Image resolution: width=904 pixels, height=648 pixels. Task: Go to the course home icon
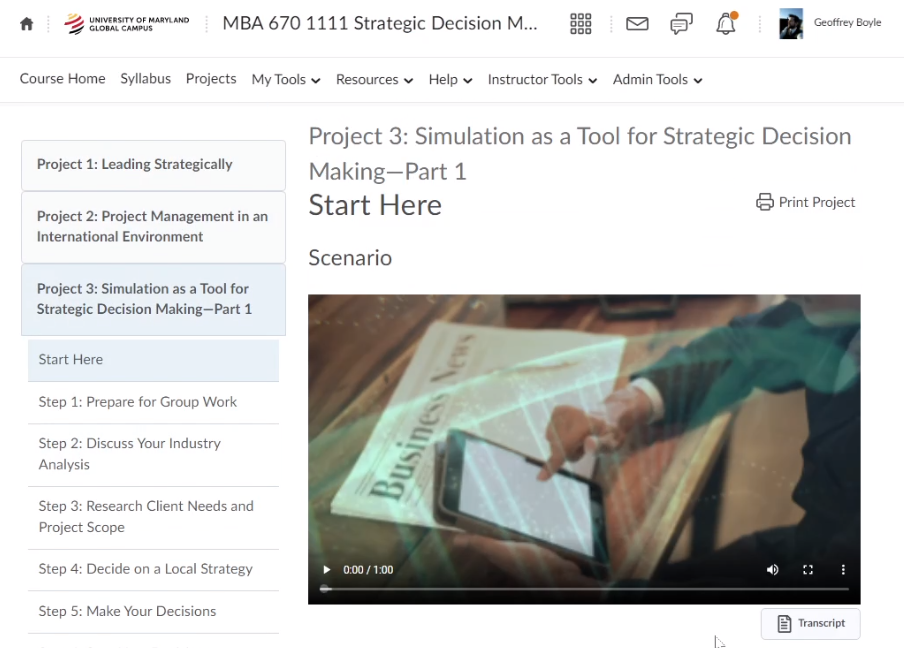click(x=27, y=24)
